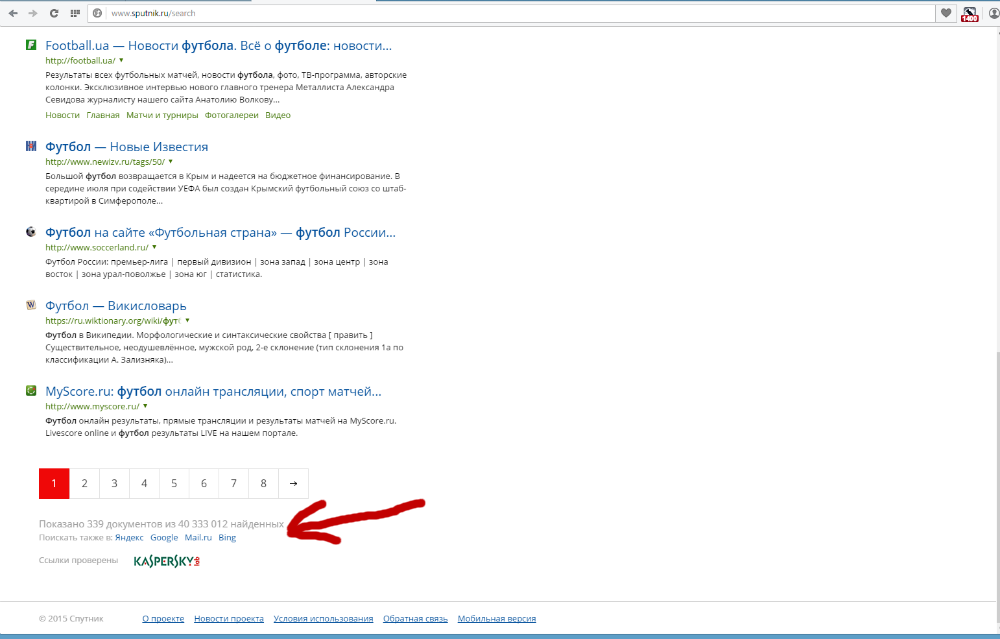Click the http://www.newizv.ru/tags/50/ URL
This screenshot has height=639, width=1000.
(x=105, y=161)
